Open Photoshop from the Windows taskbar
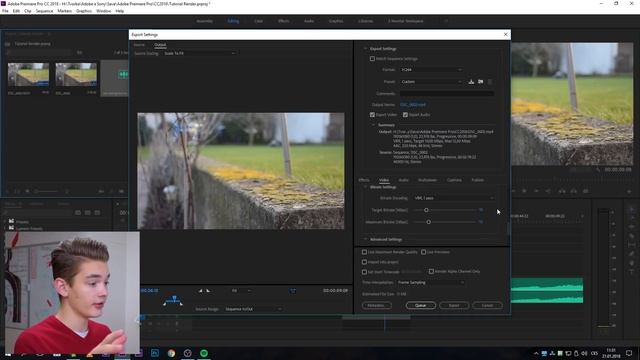The width and height of the screenshot is (640, 360). coord(155,353)
